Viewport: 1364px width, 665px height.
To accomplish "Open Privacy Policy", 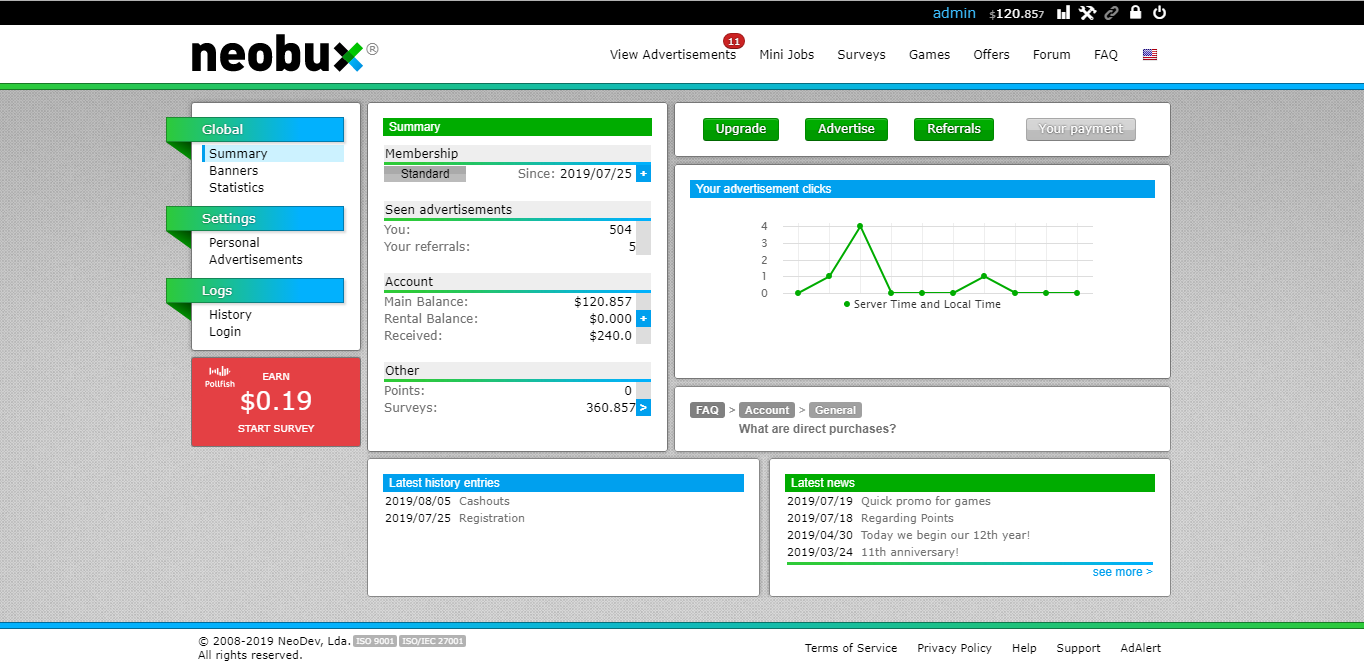I will [x=954, y=648].
